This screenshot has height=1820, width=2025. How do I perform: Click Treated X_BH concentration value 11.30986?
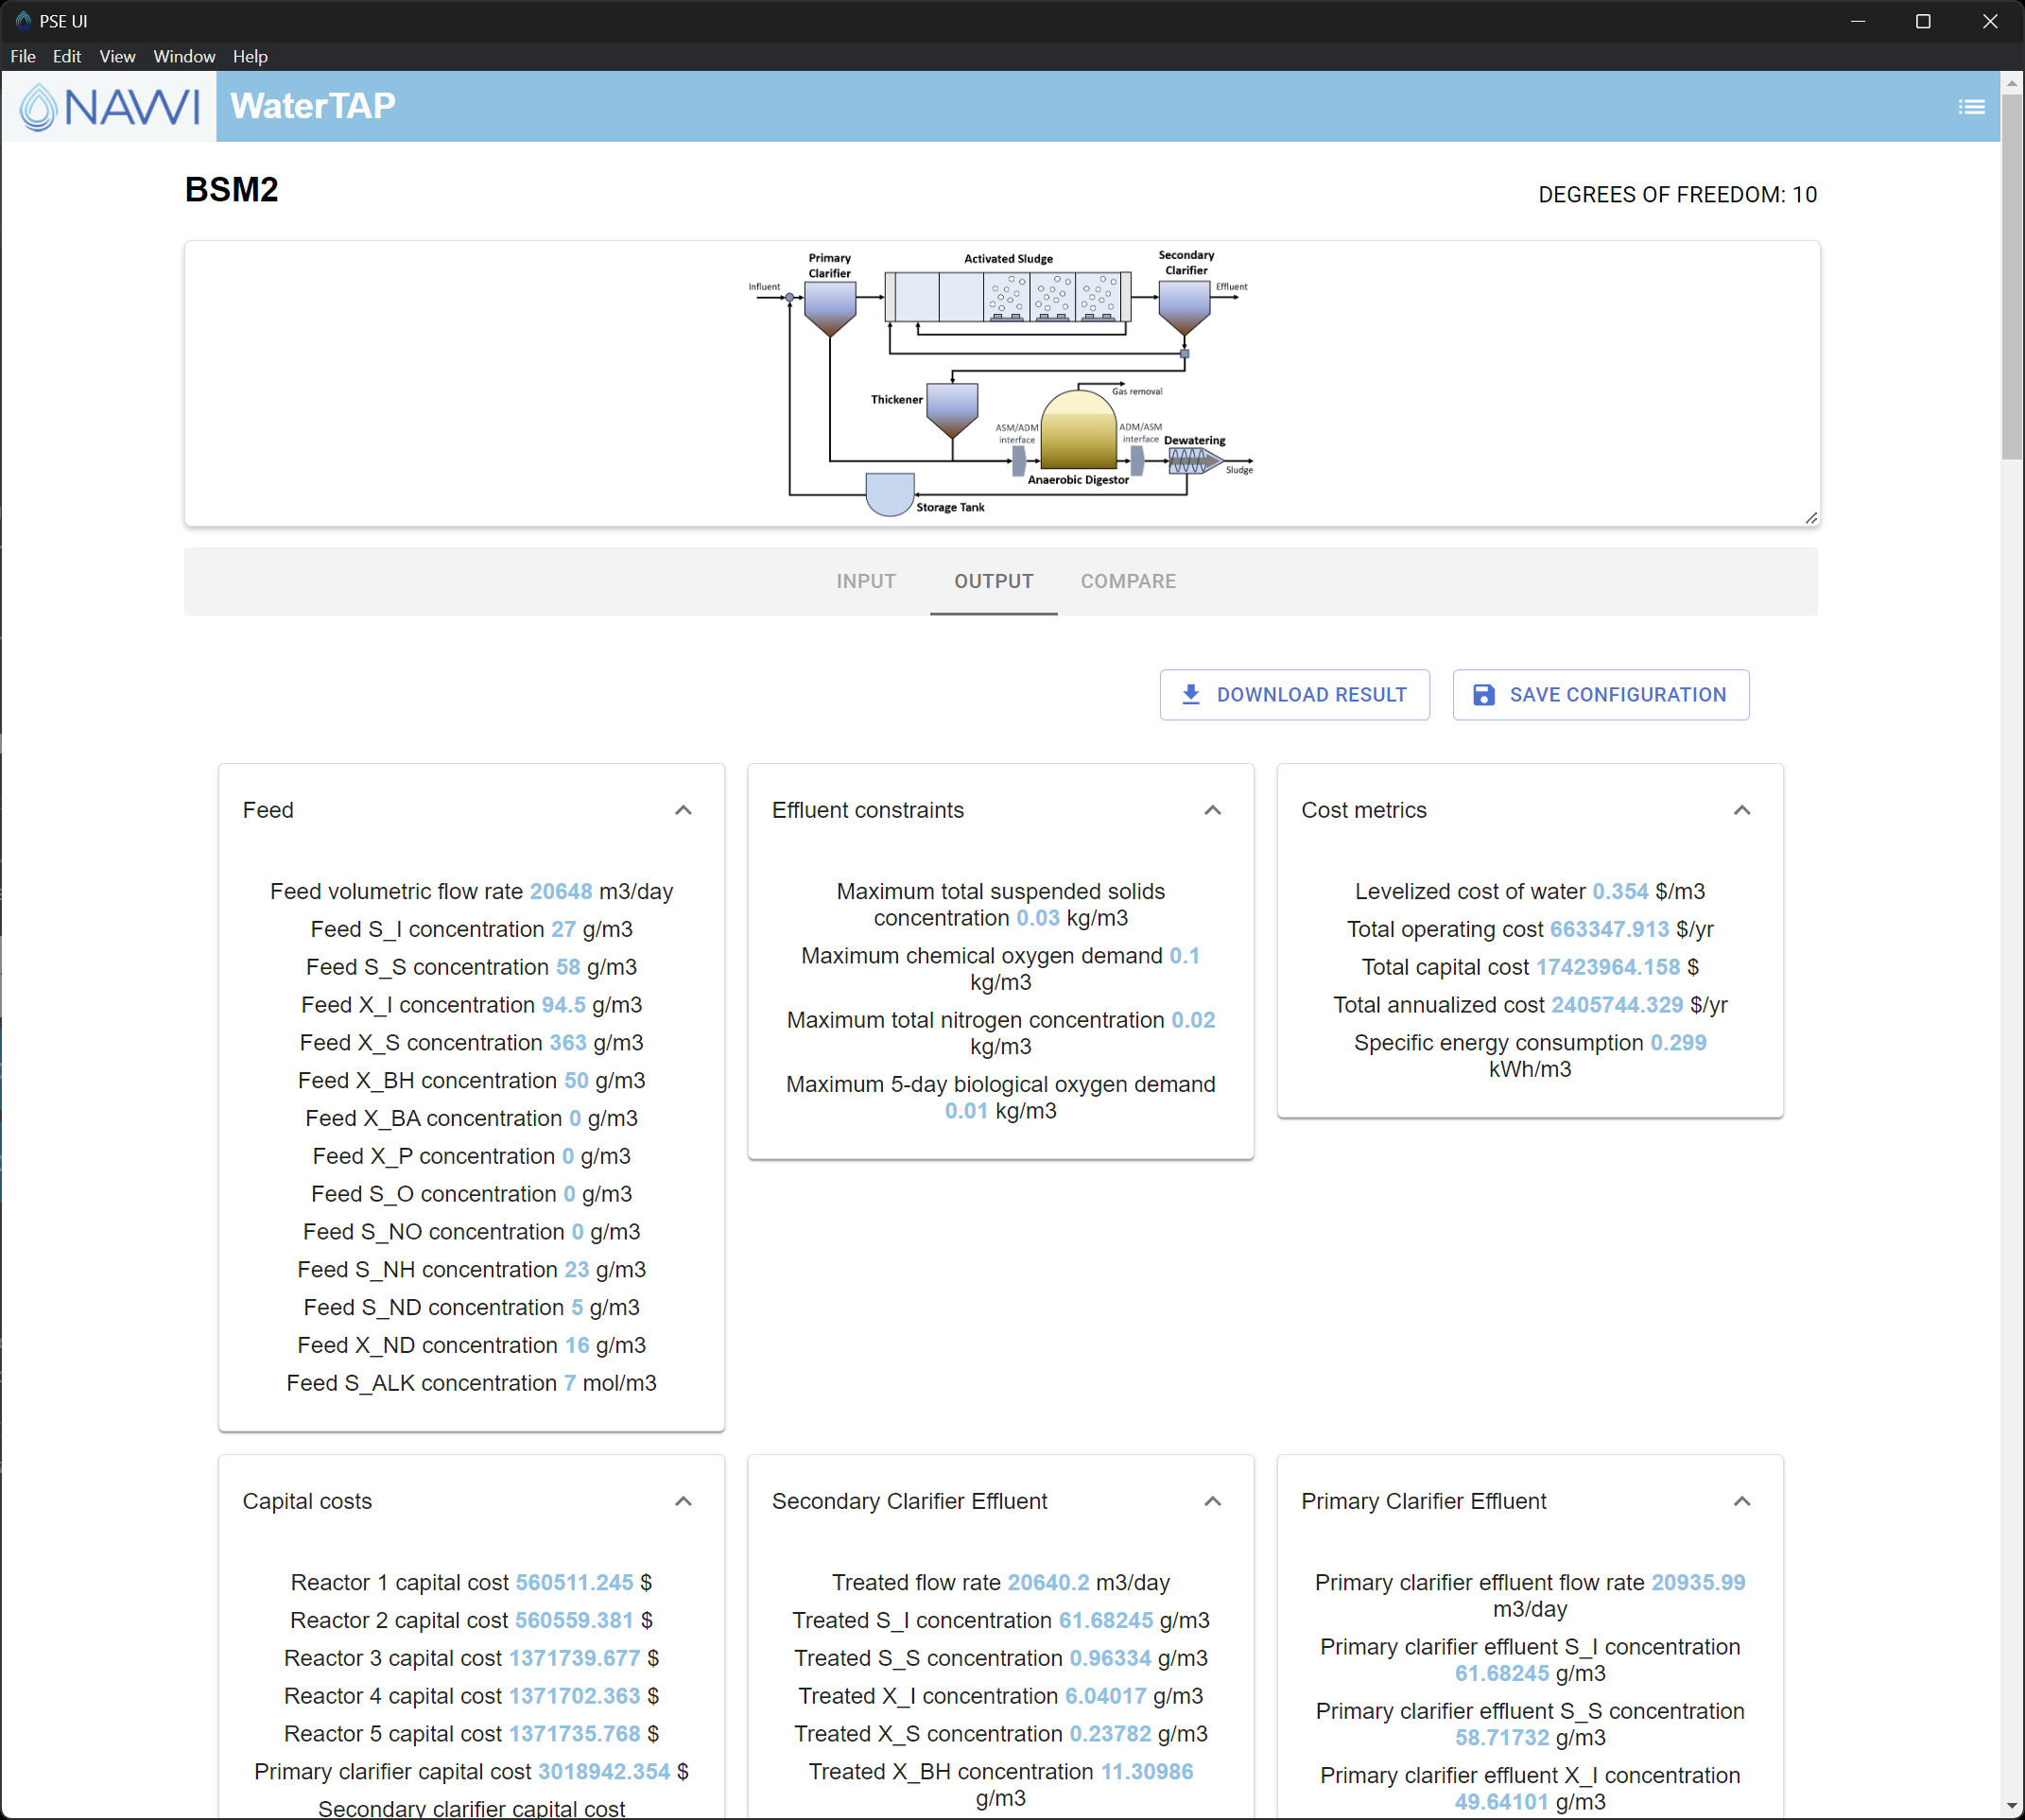pos(1147,1771)
